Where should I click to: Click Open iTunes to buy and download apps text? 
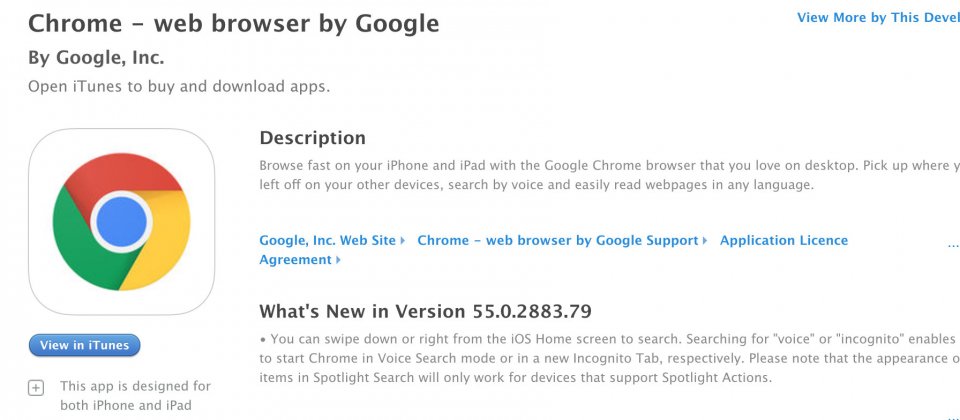[179, 86]
